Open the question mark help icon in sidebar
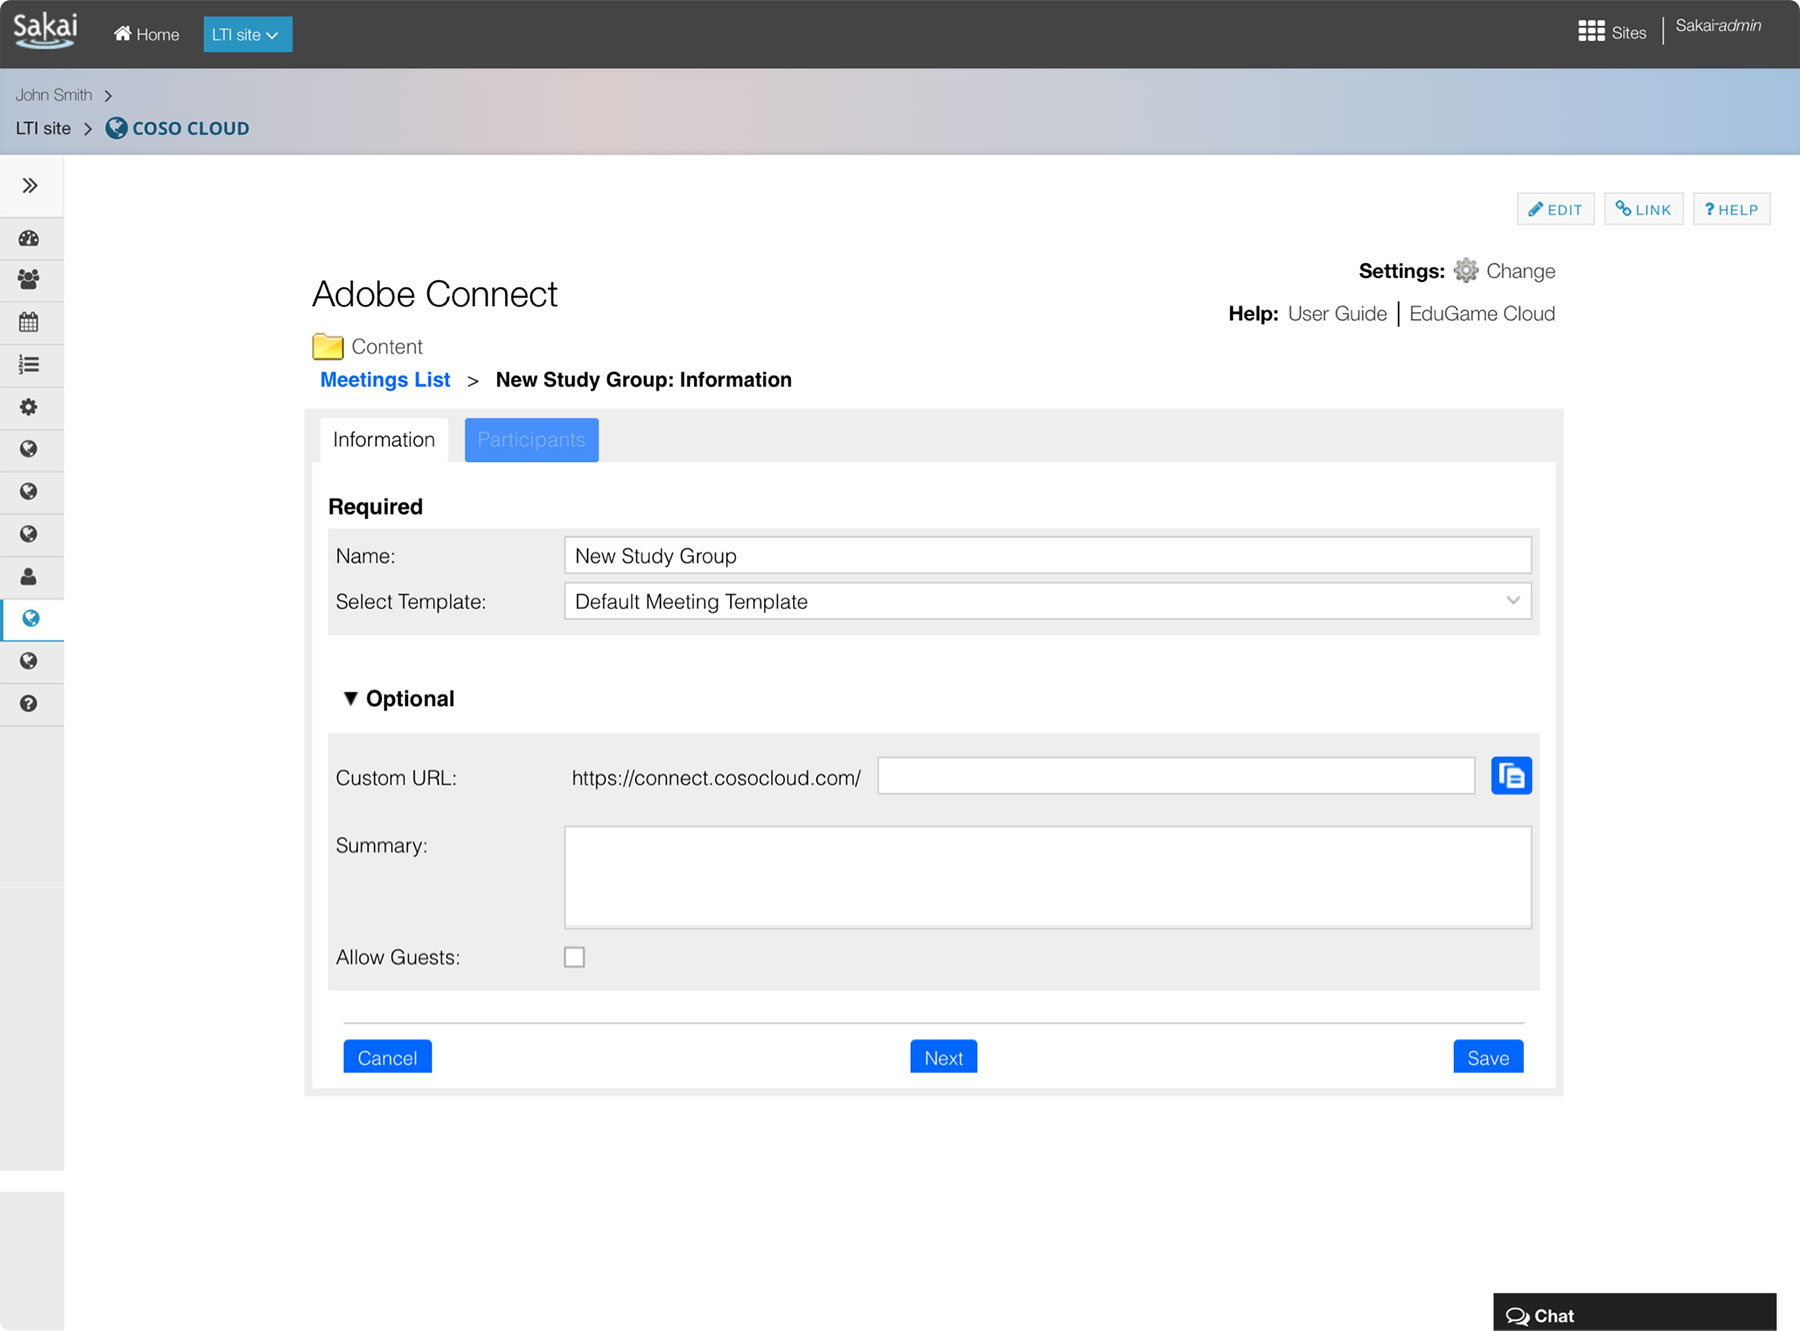Screen dimensions: 1800x1331 pyautogui.click(x=29, y=703)
